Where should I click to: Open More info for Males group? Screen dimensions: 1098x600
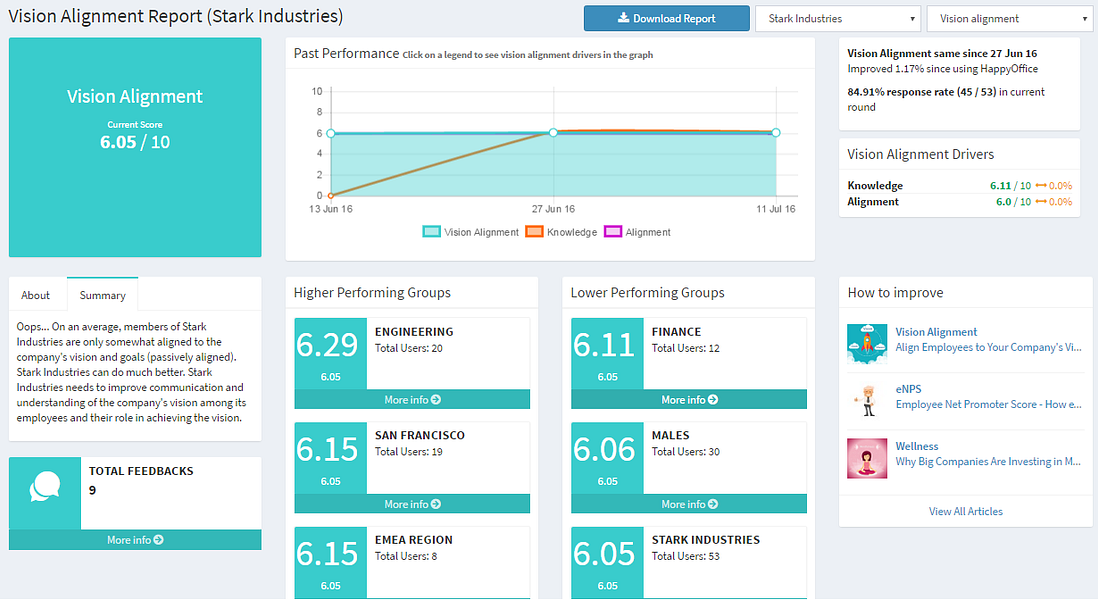689,504
